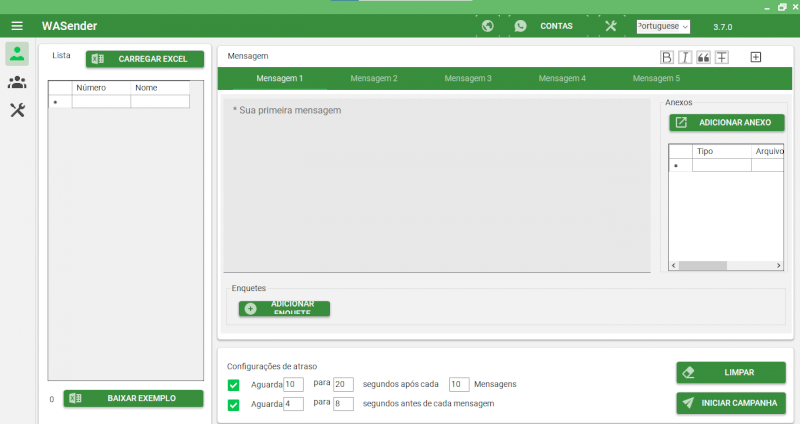Screen dimensions: 800x424
Task: Apply bold formatting to message
Action: [x=667, y=57]
